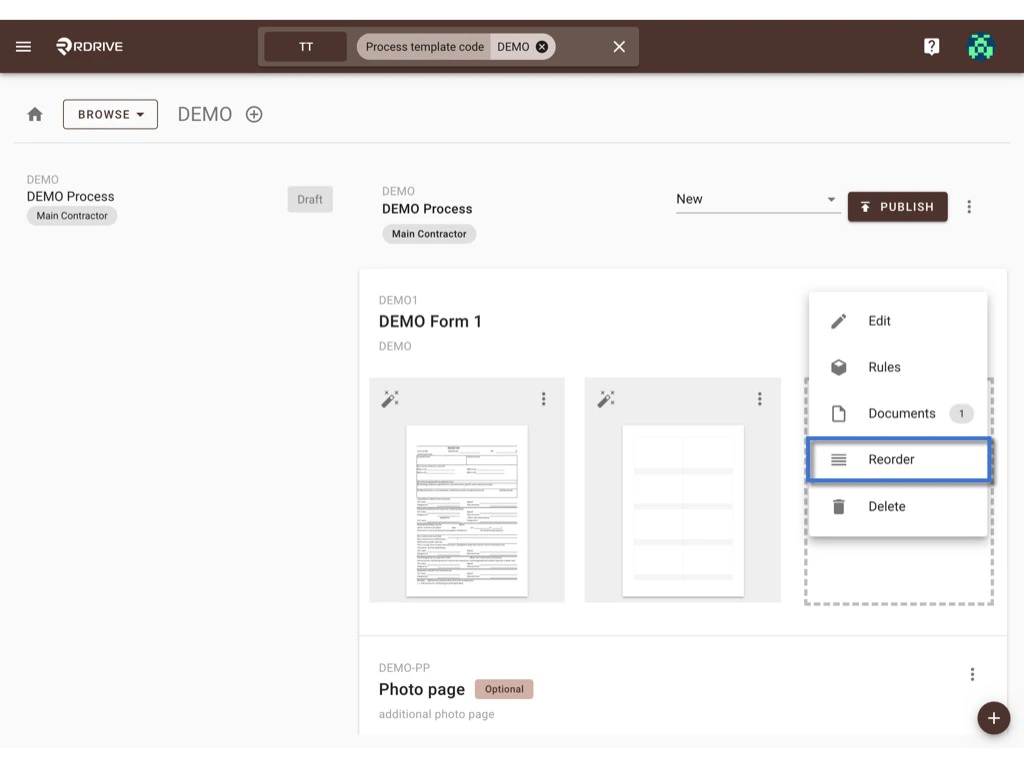
Task: Remove the DEMO filter chip
Action: coord(541,46)
